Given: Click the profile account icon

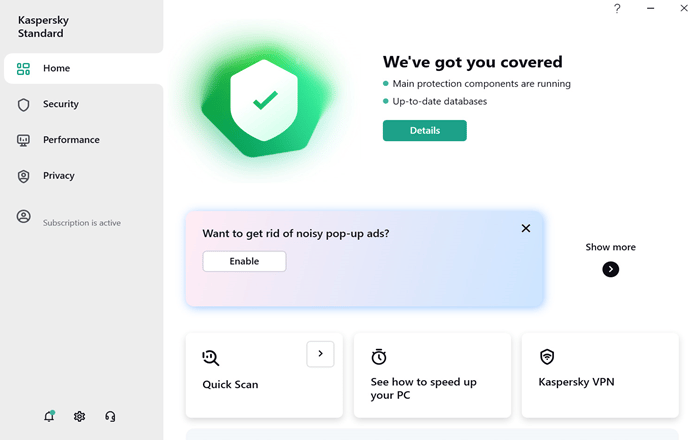Looking at the screenshot, I should click(24, 216).
